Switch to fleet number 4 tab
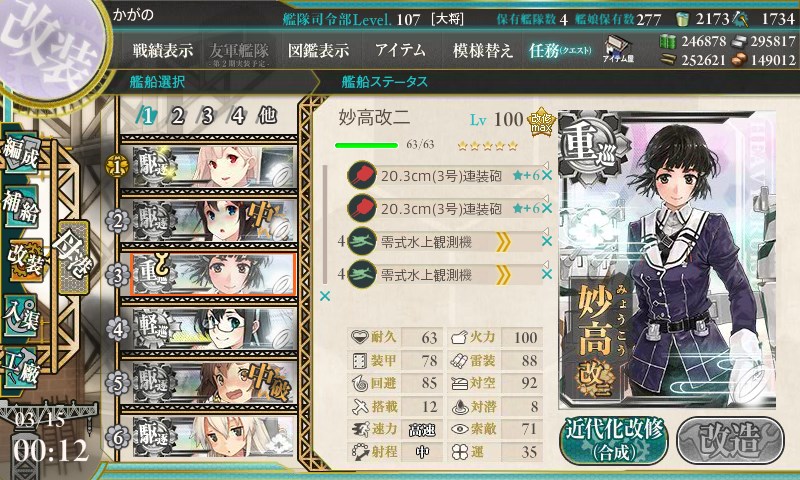The height and width of the screenshot is (480, 800). click(238, 116)
